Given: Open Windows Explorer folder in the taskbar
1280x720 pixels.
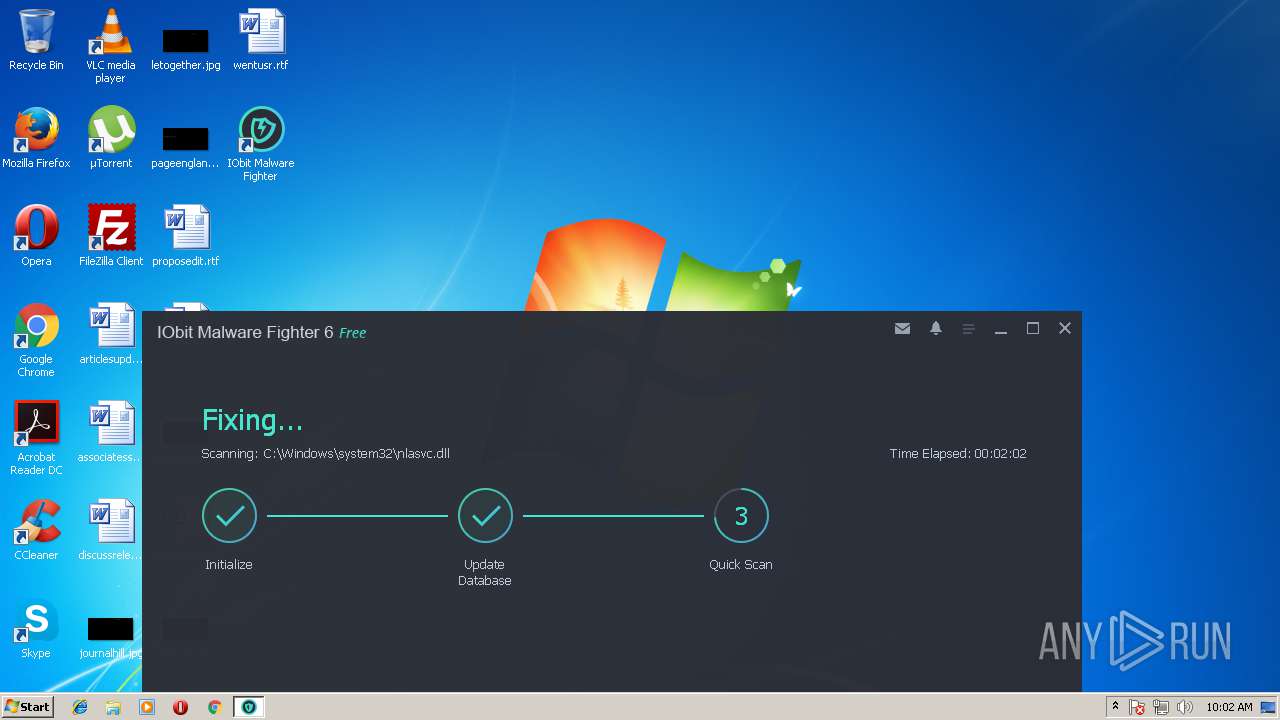Looking at the screenshot, I should pos(113,707).
